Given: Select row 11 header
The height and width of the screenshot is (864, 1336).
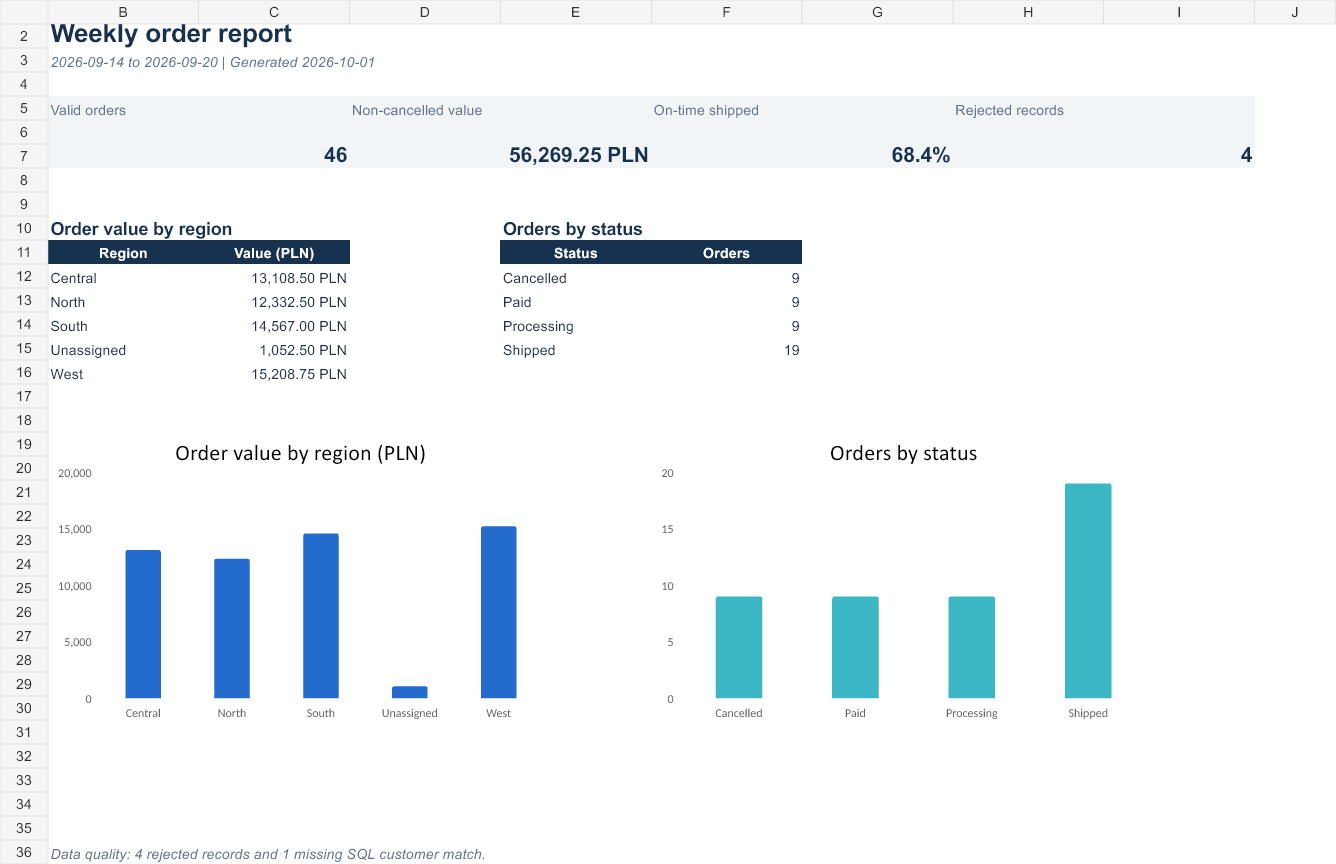Looking at the screenshot, I should (x=24, y=253).
